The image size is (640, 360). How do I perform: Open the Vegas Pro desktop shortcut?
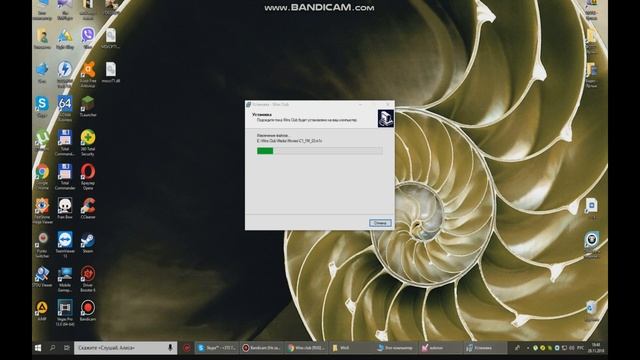pyautogui.click(x=65, y=313)
